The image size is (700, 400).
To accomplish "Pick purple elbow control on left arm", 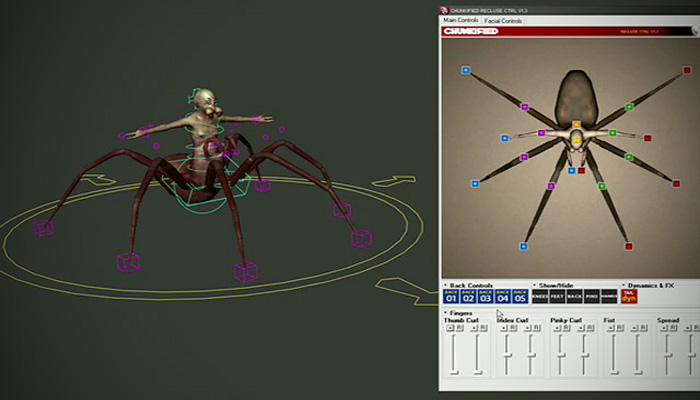I will click(x=542, y=133).
